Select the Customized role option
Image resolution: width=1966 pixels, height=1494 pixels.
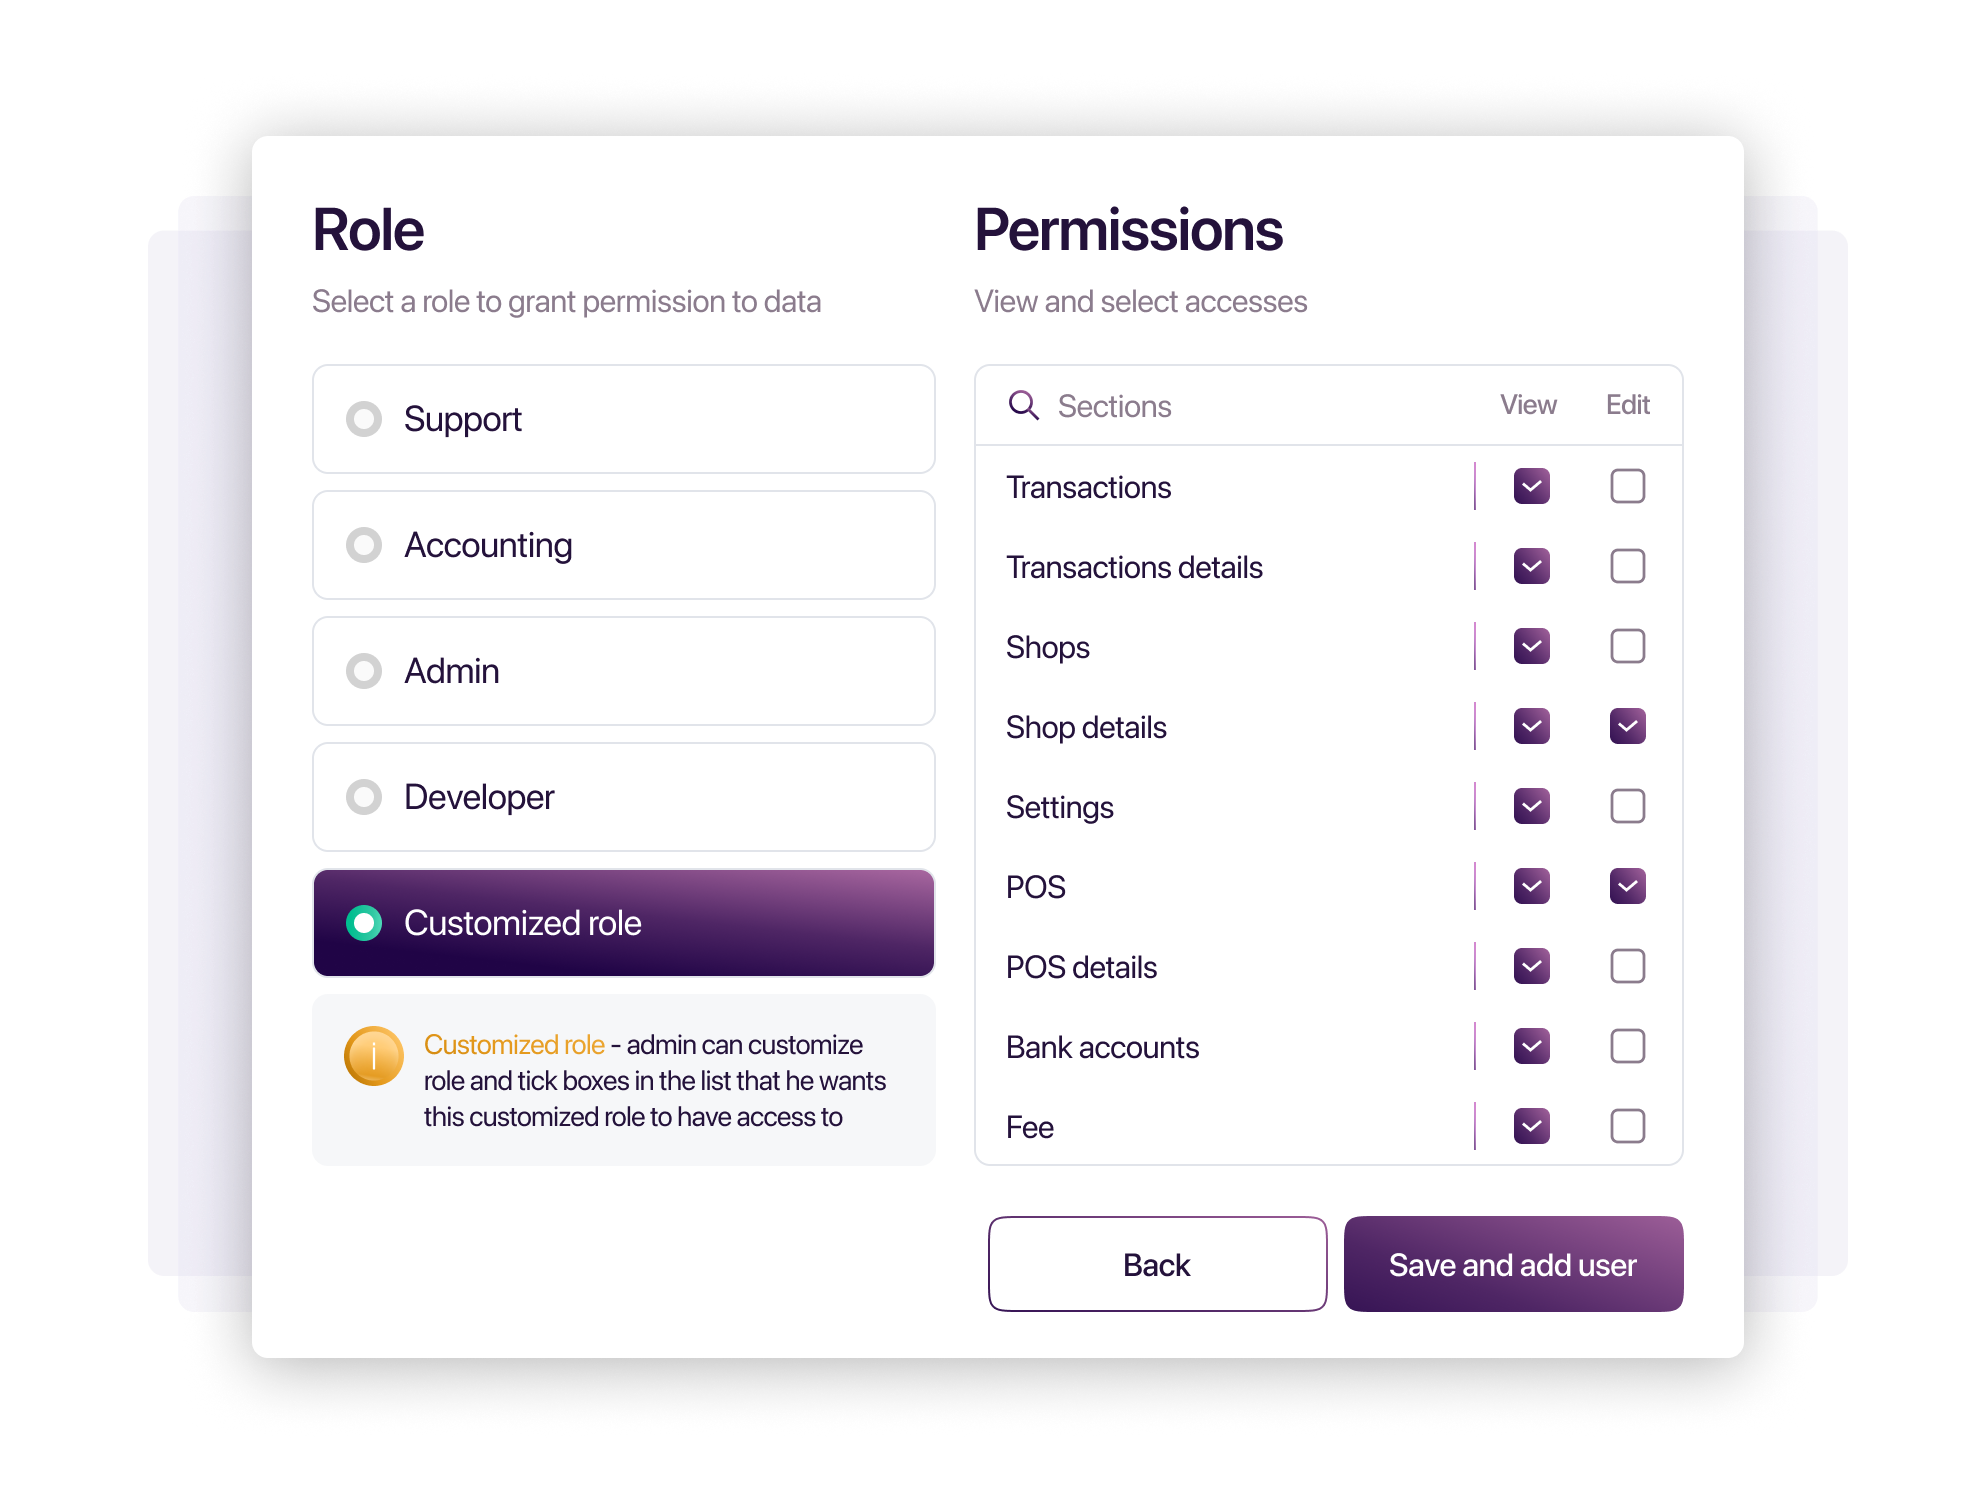tap(623, 923)
